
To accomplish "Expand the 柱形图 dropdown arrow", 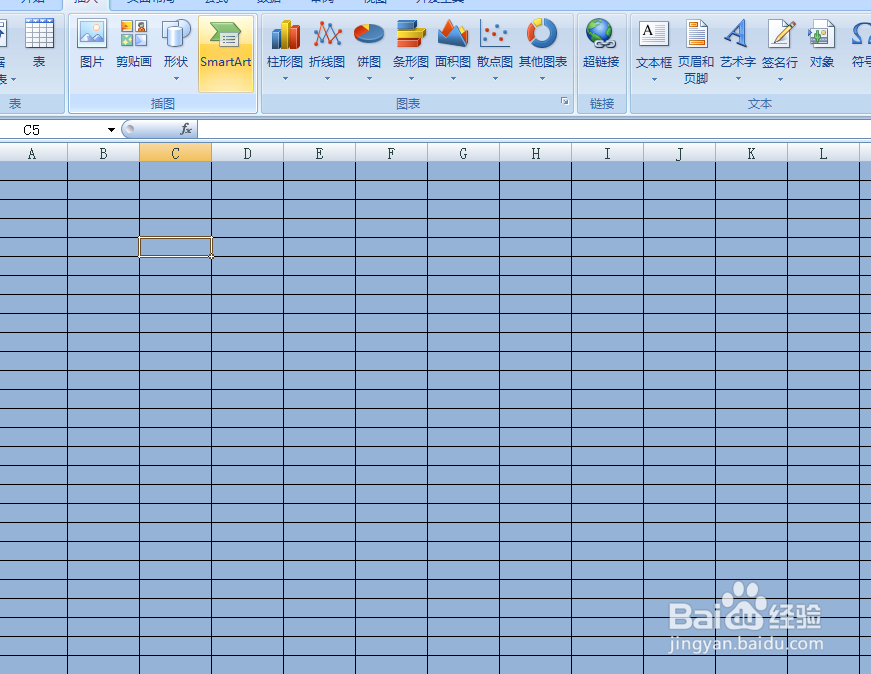I will point(285,79).
